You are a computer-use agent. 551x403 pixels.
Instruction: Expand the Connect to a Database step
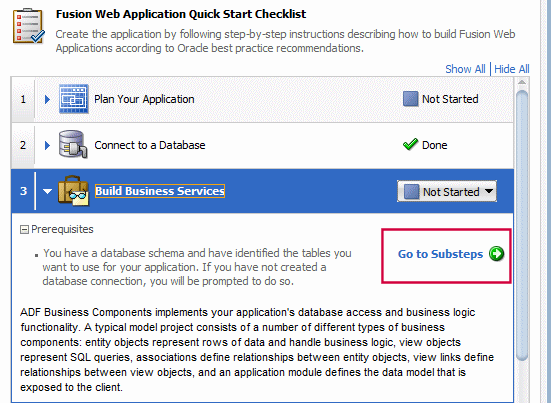coord(47,145)
